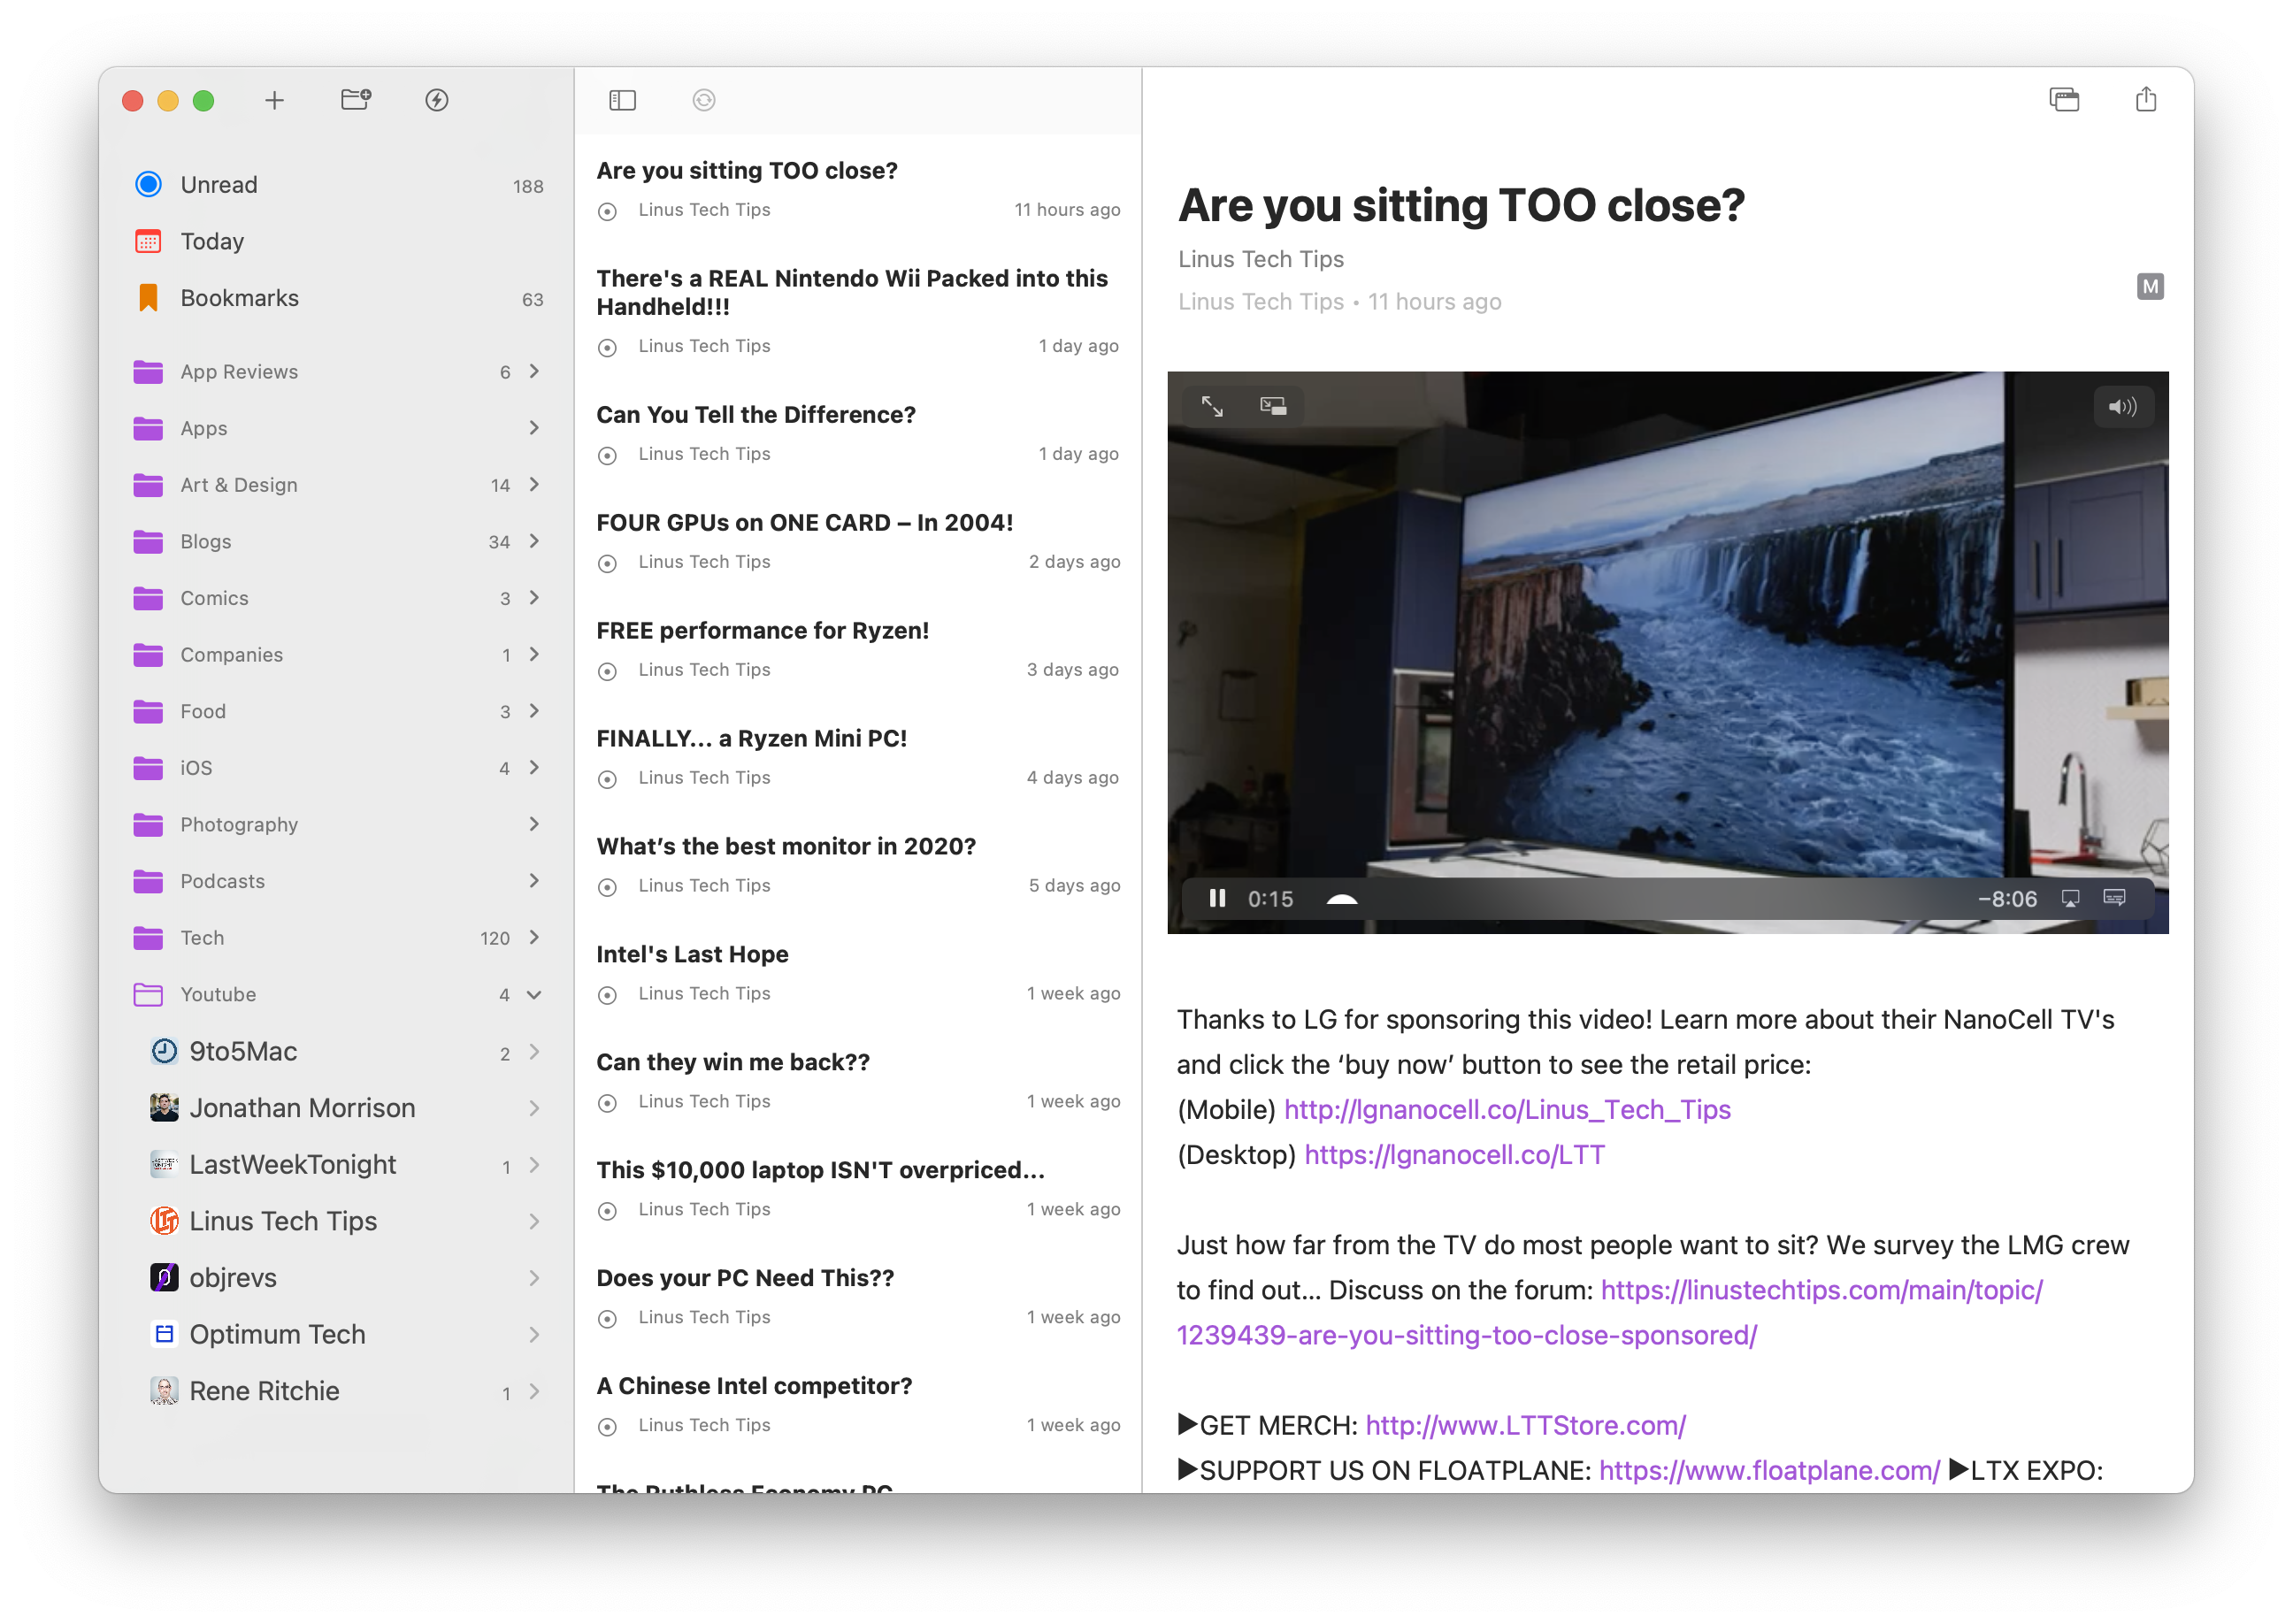
Task: Select the Food folder
Action: coord(337,711)
